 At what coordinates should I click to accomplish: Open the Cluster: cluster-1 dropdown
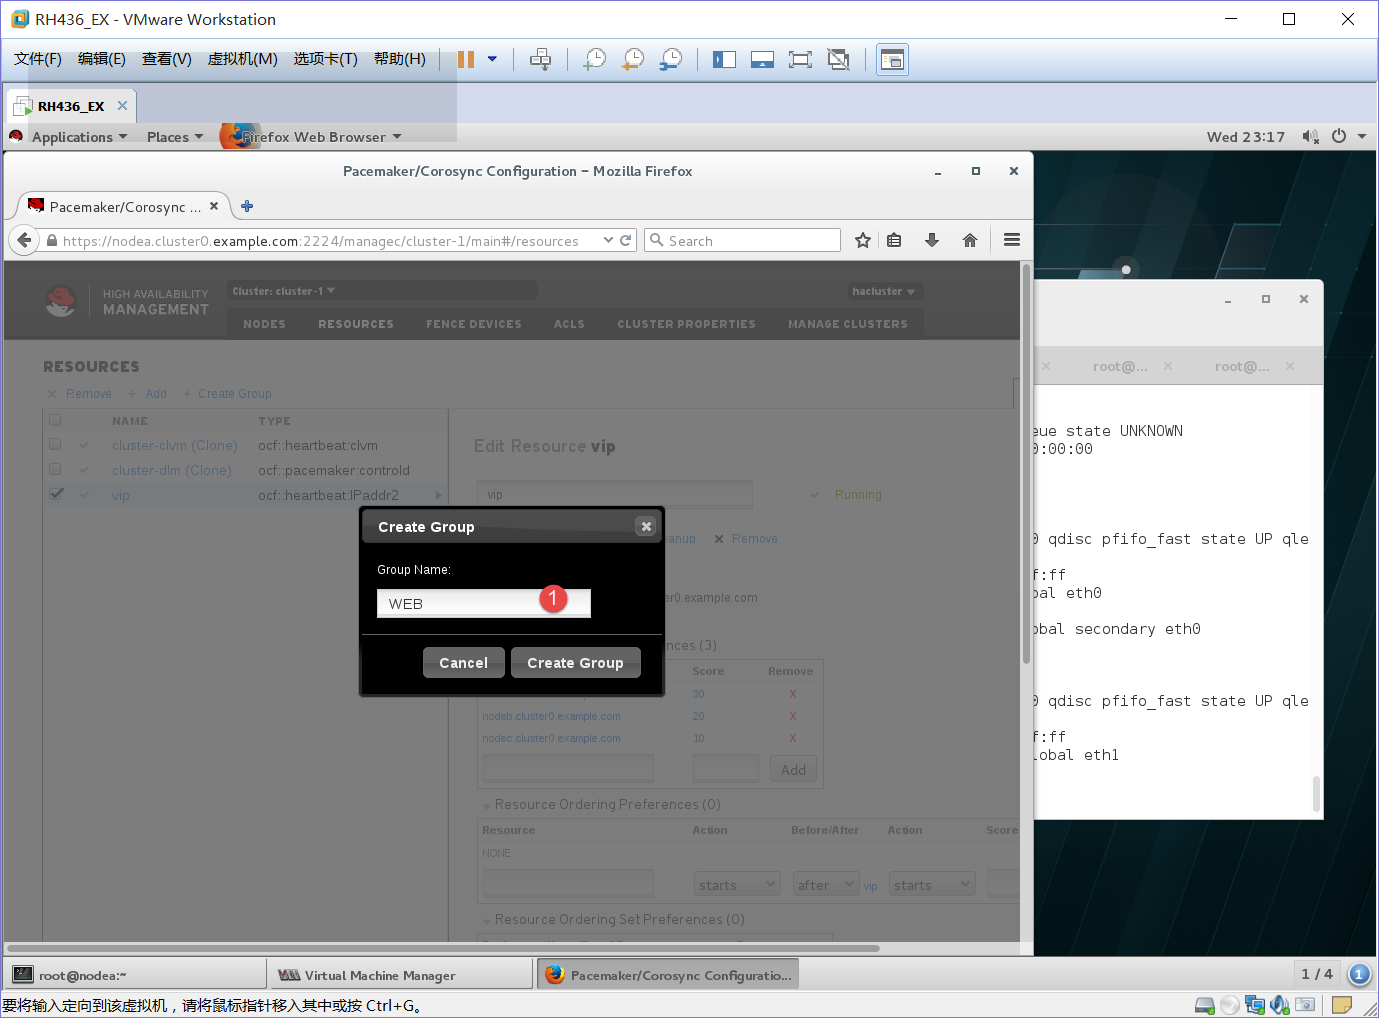[284, 291]
